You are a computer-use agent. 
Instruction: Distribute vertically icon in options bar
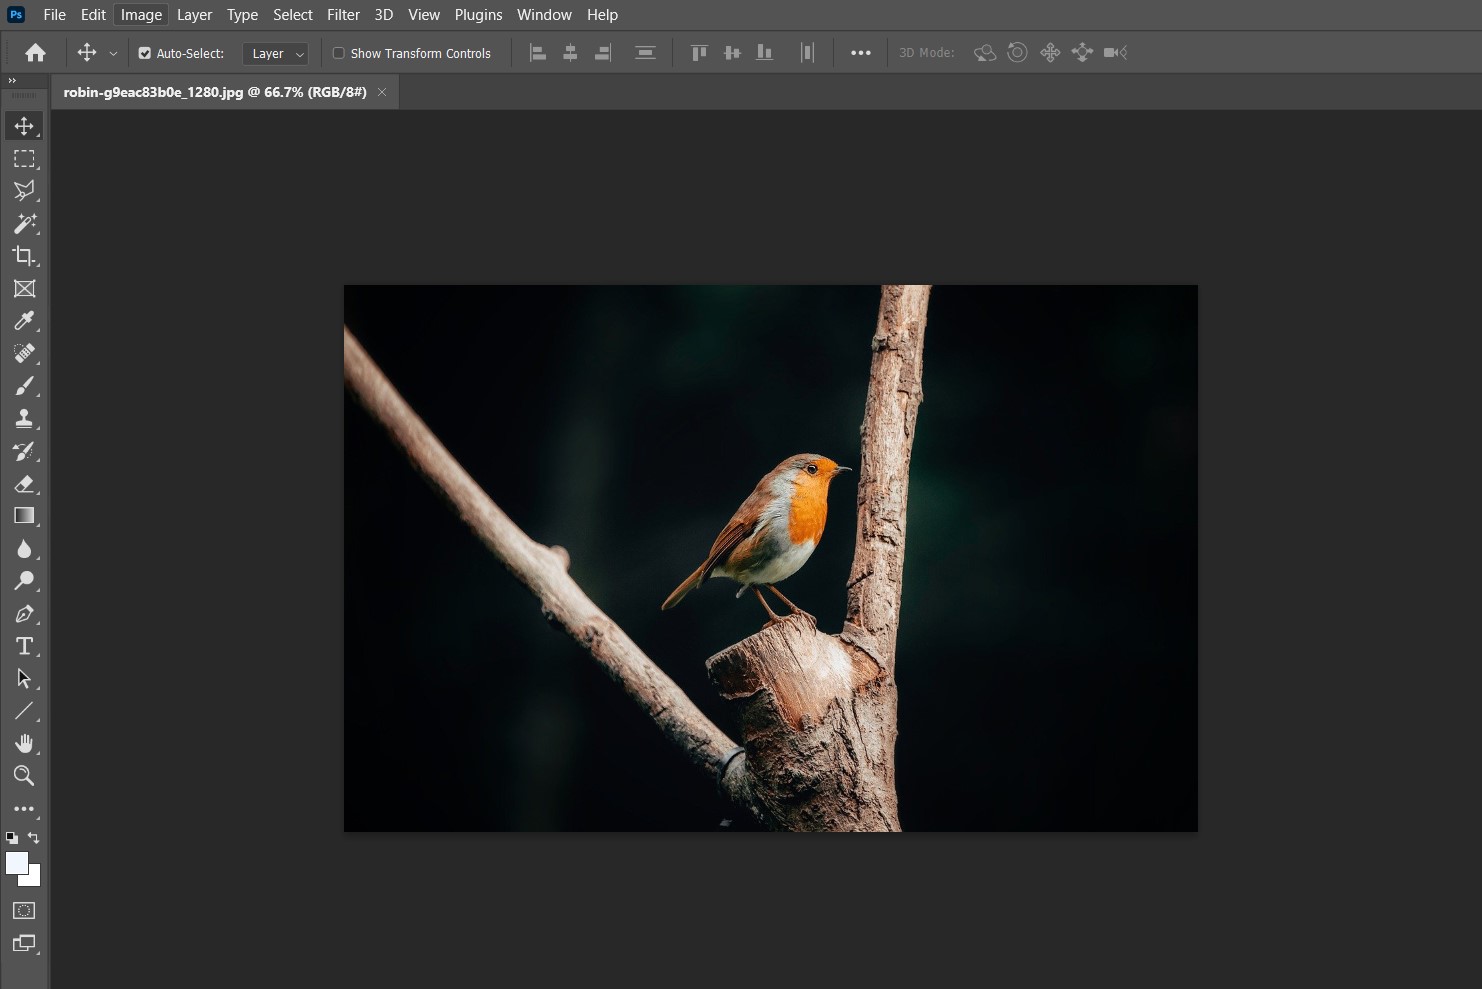tap(645, 53)
